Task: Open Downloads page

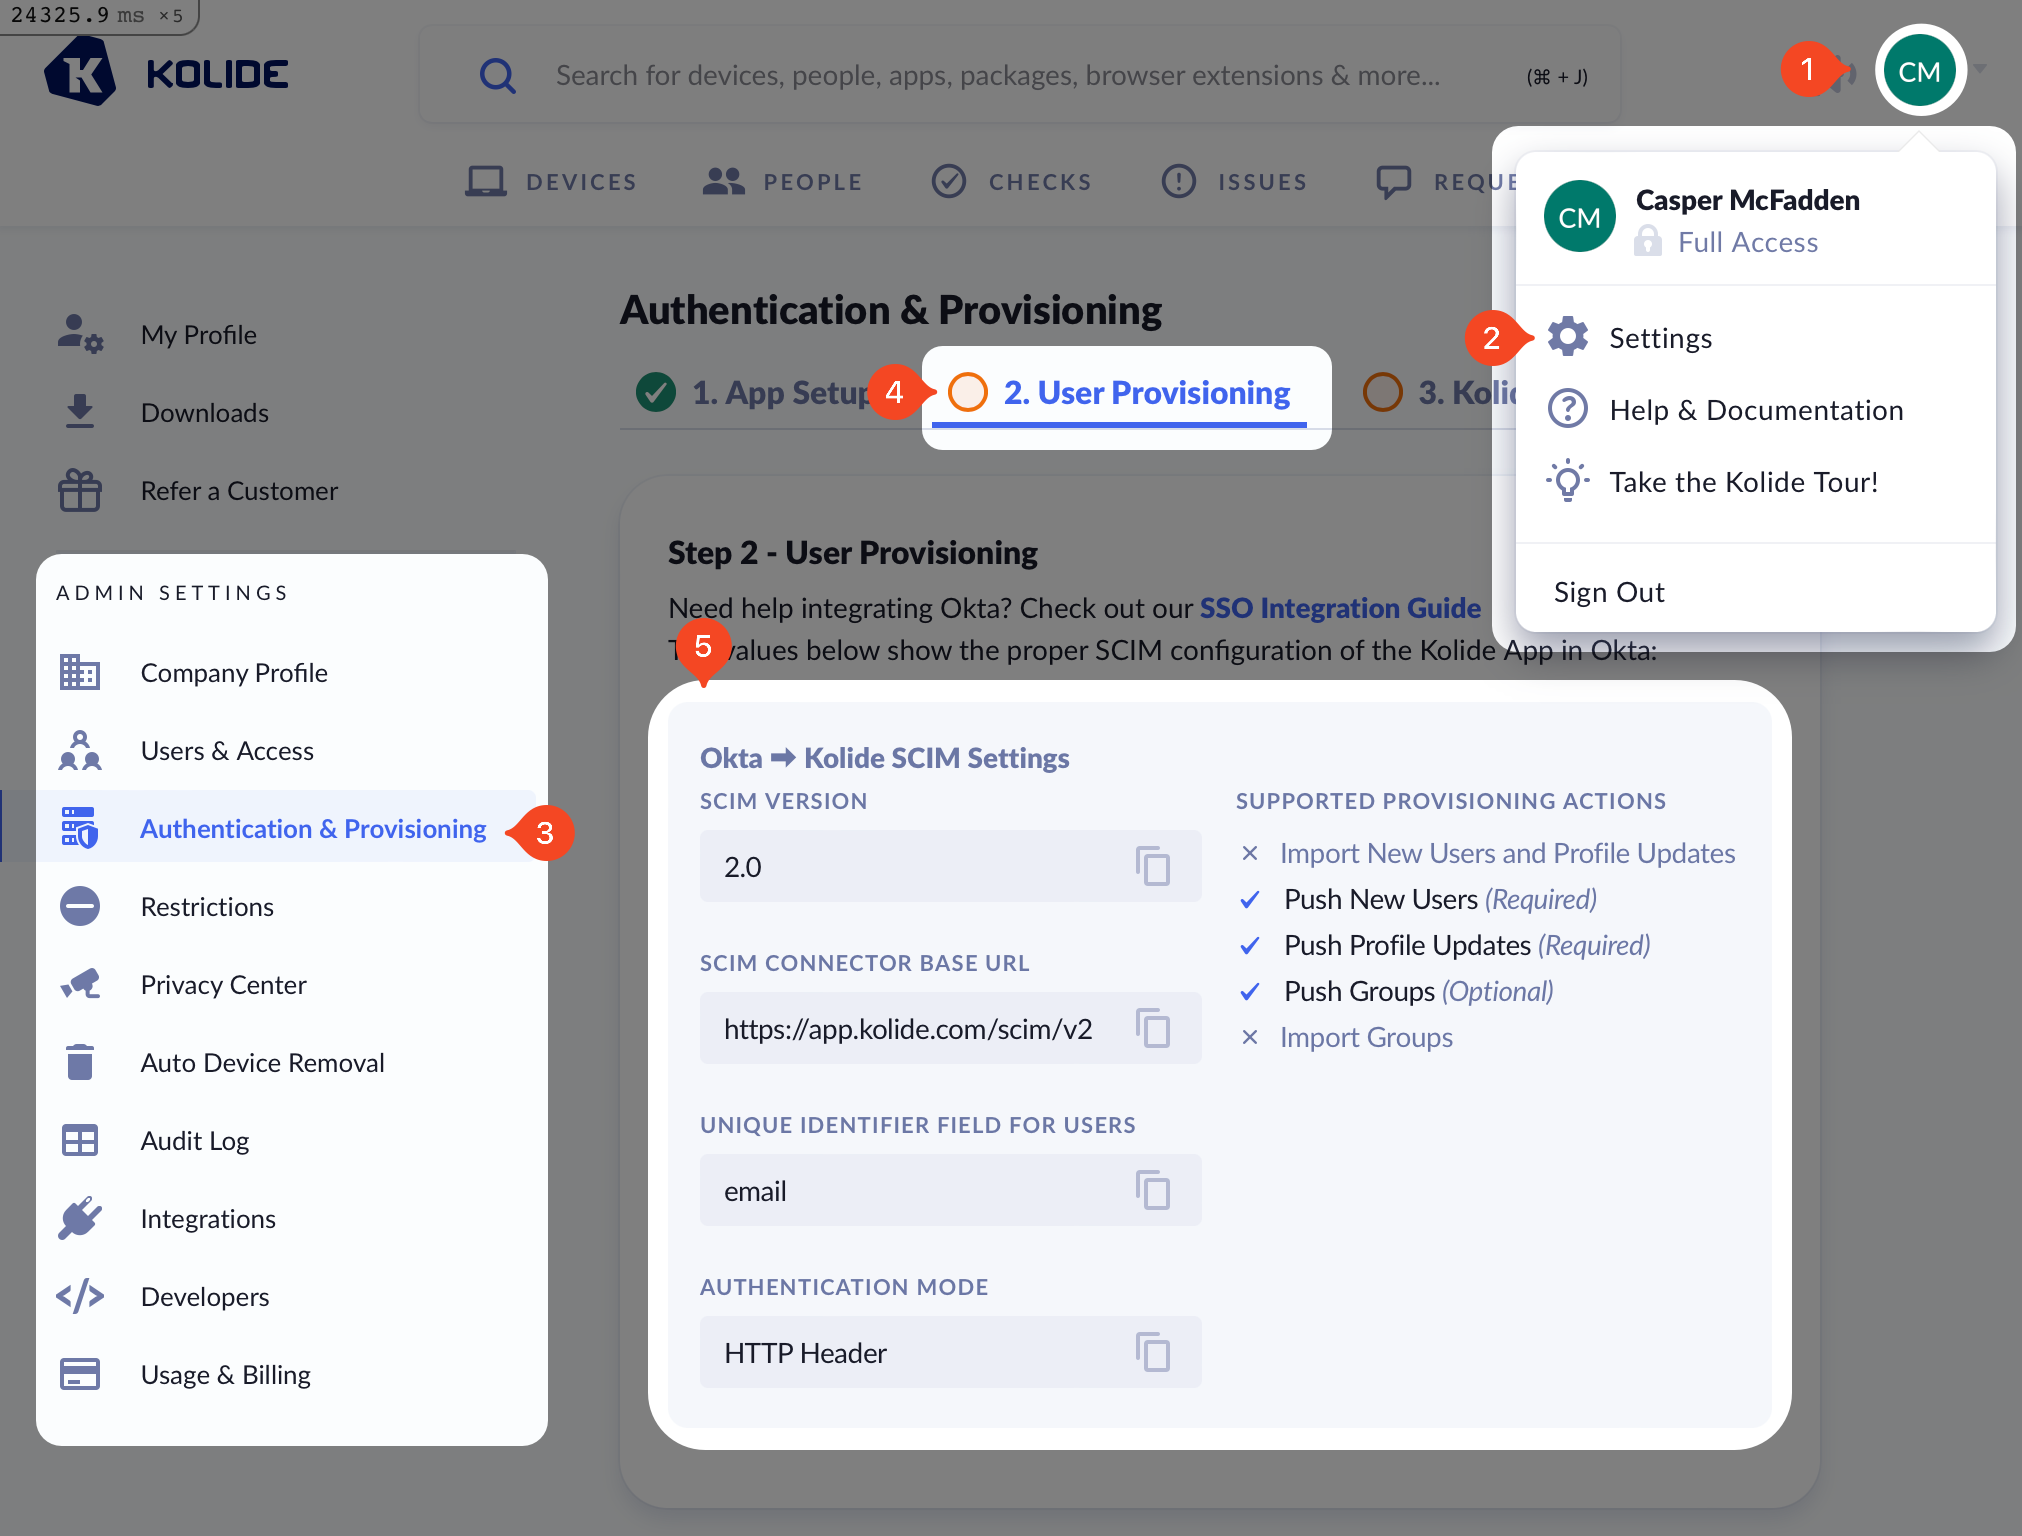Action: click(x=204, y=412)
